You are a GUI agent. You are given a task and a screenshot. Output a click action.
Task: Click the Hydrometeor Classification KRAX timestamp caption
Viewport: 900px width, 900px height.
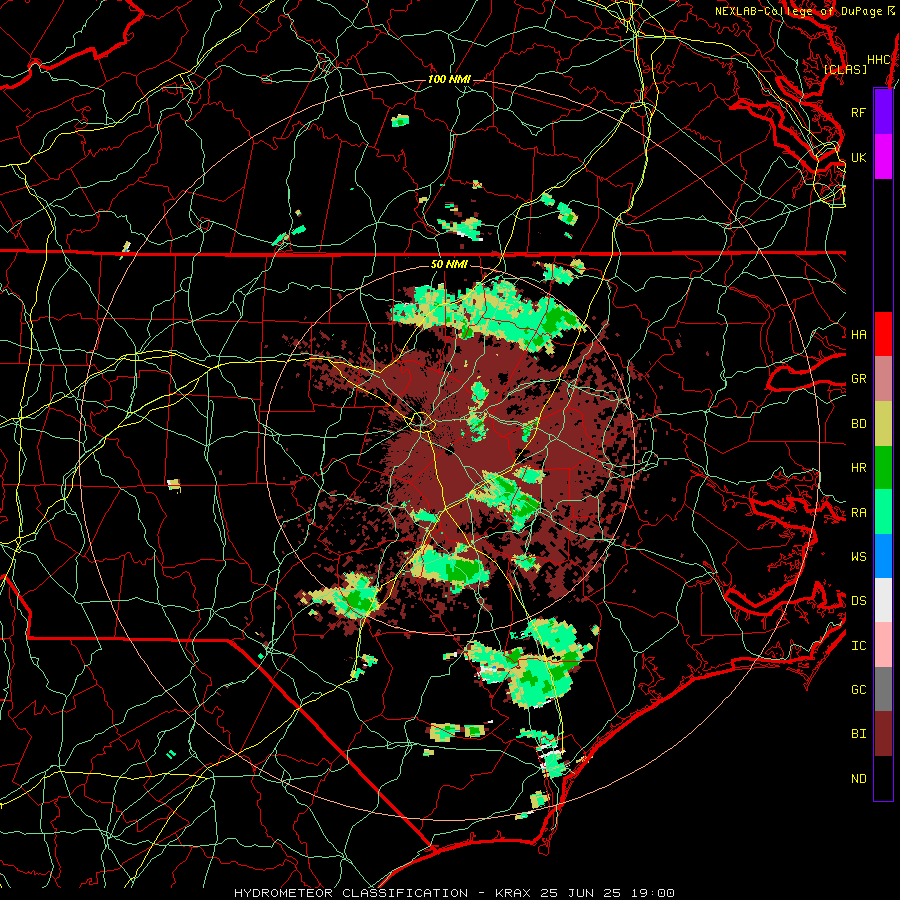[x=454, y=893]
